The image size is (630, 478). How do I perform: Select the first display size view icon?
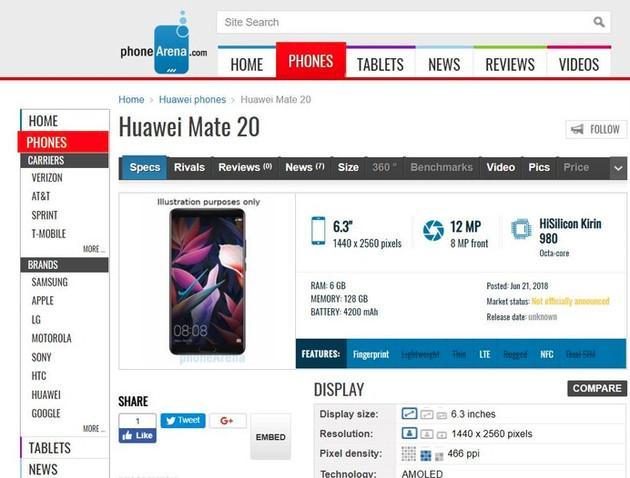click(x=409, y=413)
